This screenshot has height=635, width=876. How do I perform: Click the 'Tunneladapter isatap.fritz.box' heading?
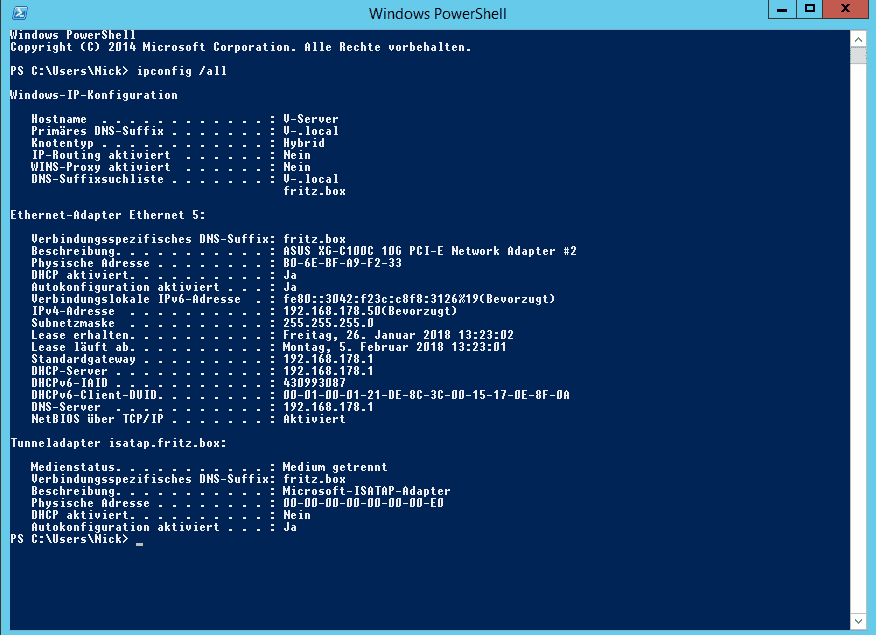(x=118, y=443)
